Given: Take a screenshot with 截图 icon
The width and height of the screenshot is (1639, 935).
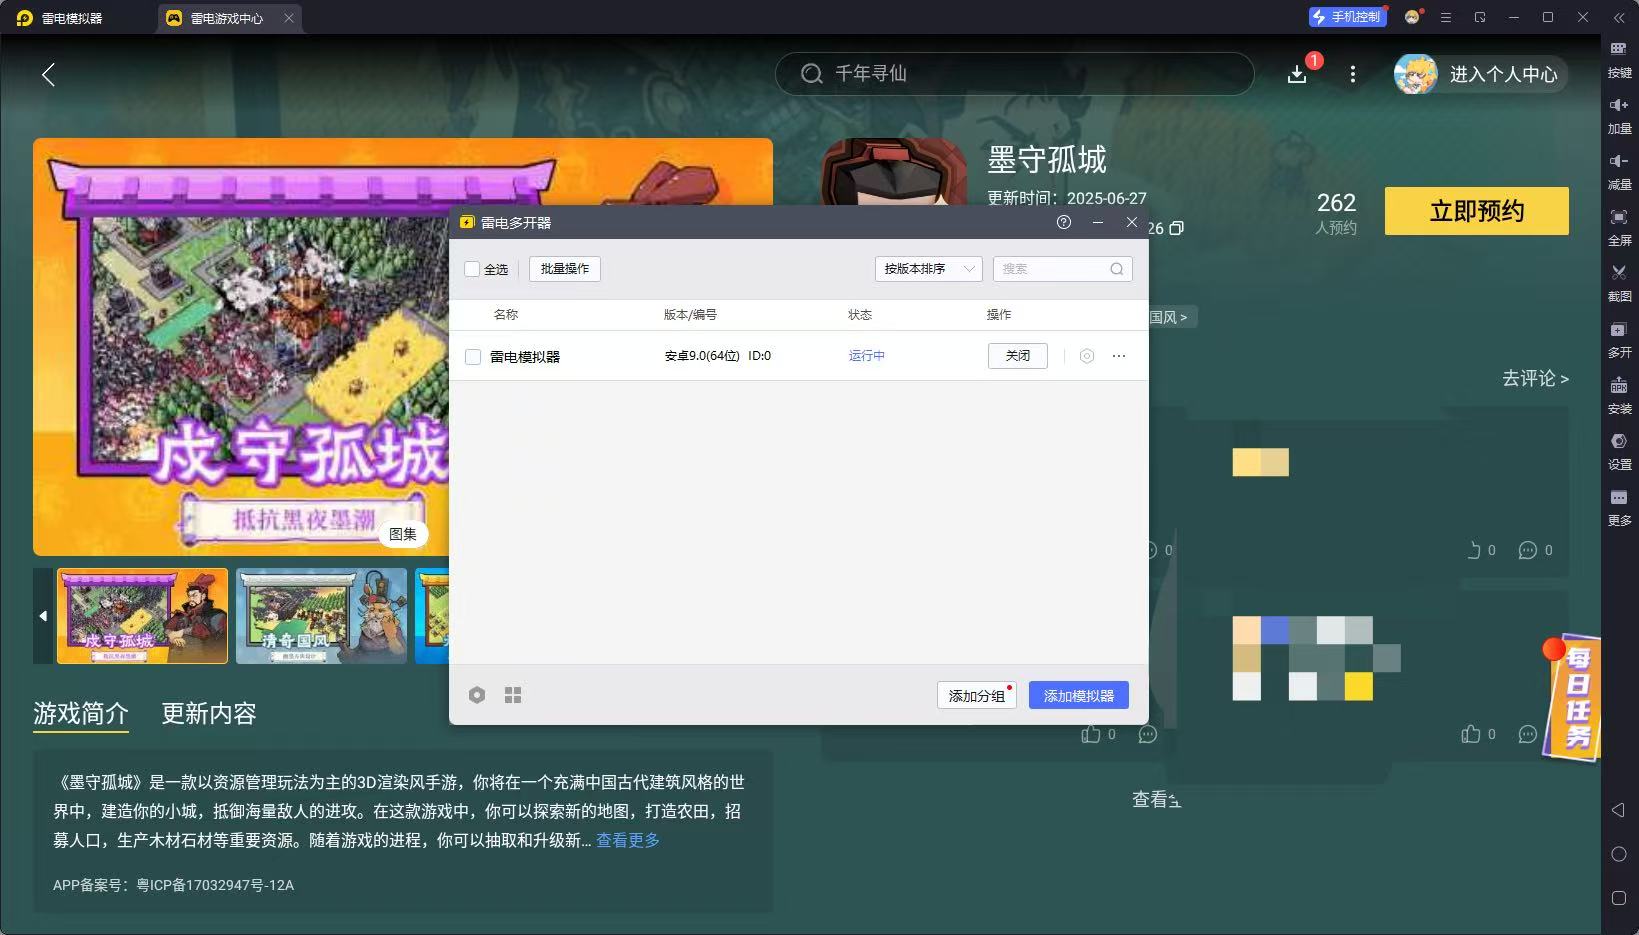Looking at the screenshot, I should [x=1619, y=274].
